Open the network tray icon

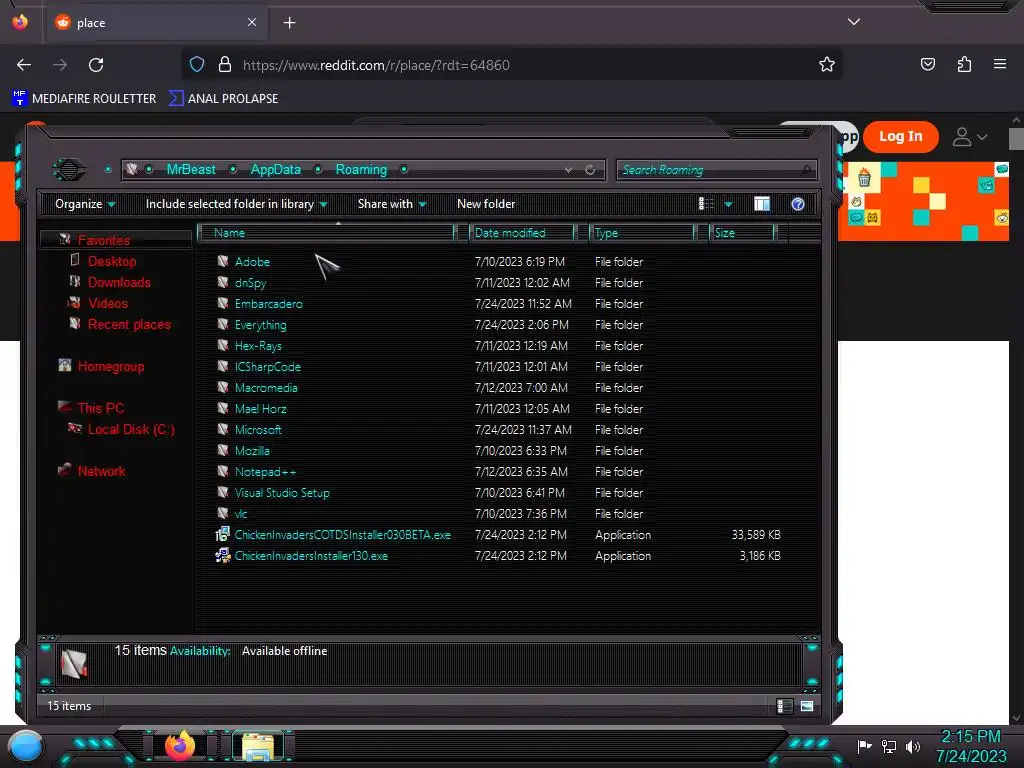(x=888, y=746)
